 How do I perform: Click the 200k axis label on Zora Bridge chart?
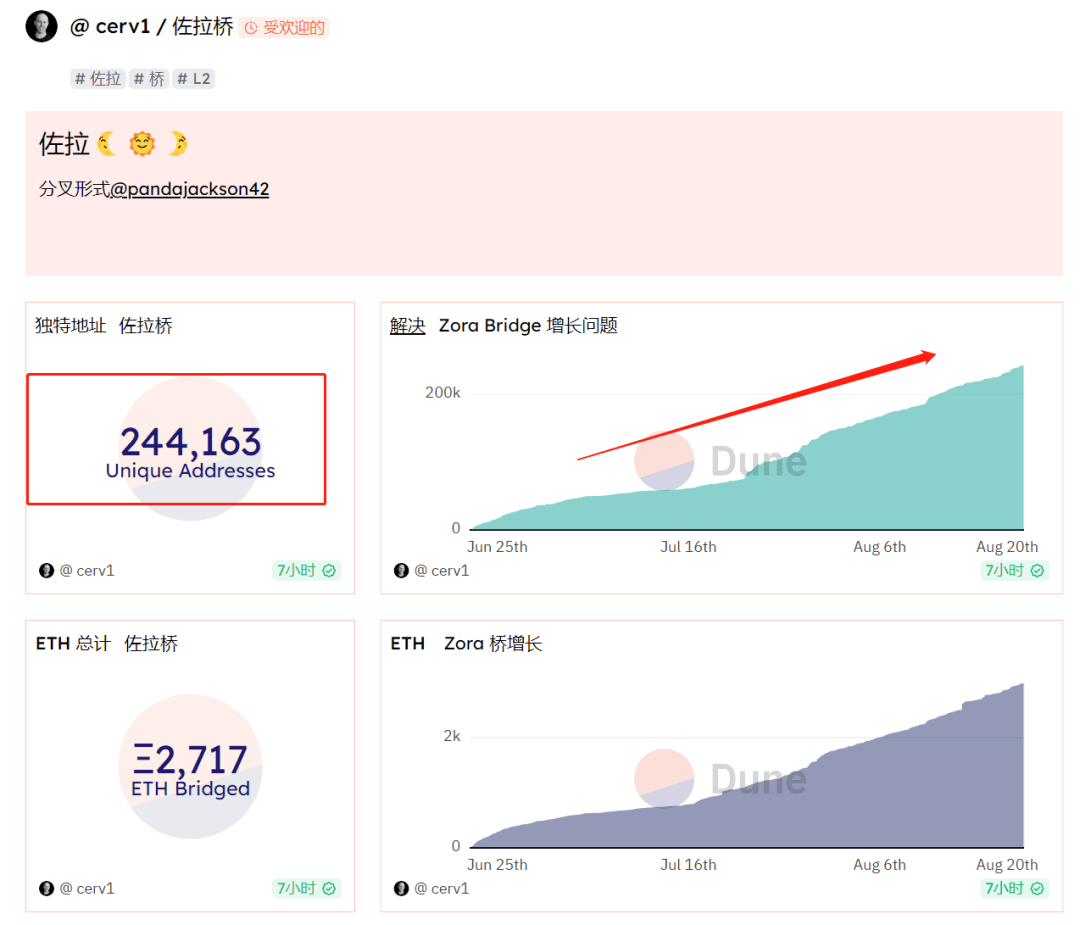(442, 393)
